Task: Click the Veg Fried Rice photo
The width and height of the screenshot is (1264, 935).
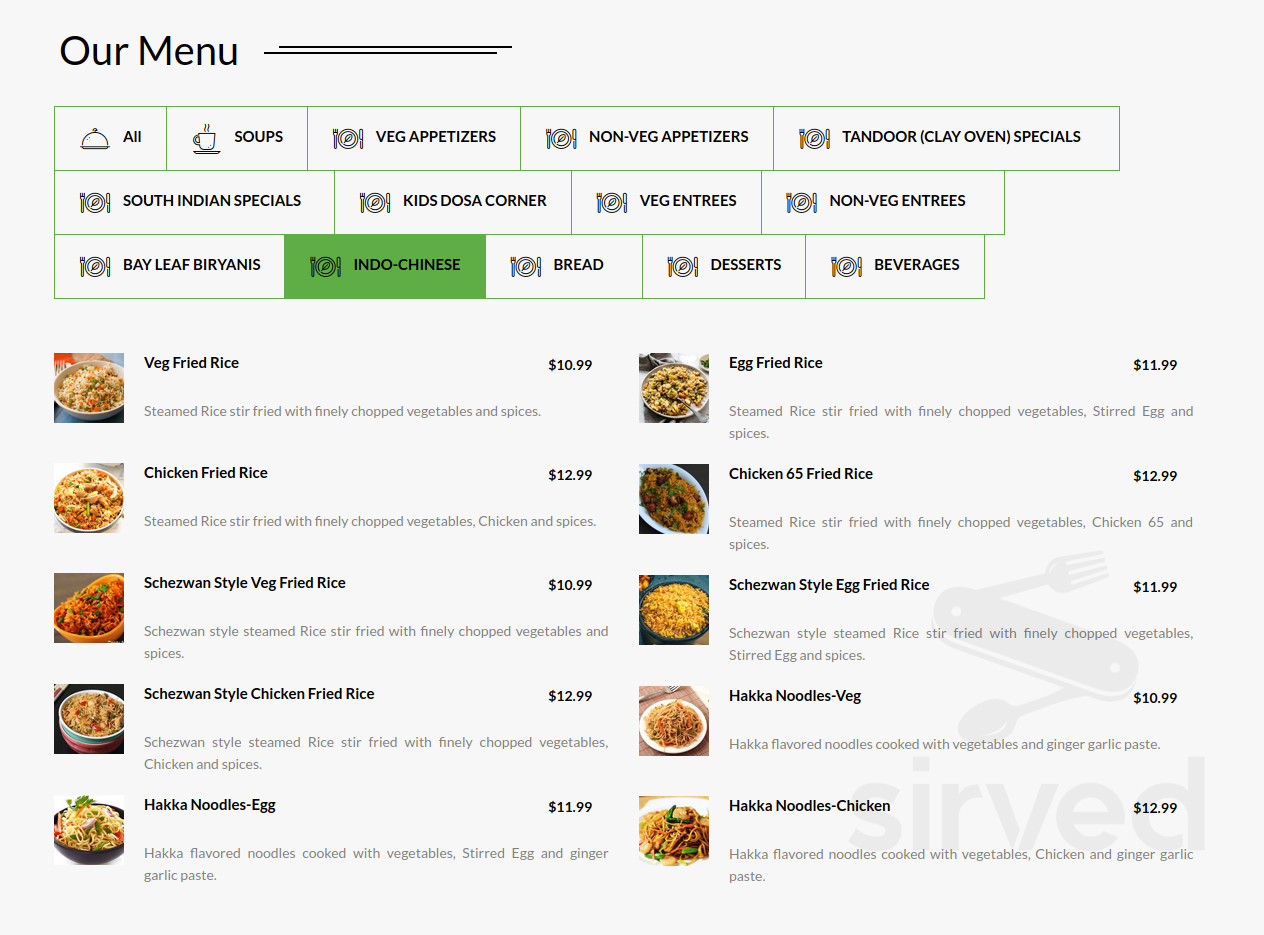Action: pyautogui.click(x=88, y=388)
